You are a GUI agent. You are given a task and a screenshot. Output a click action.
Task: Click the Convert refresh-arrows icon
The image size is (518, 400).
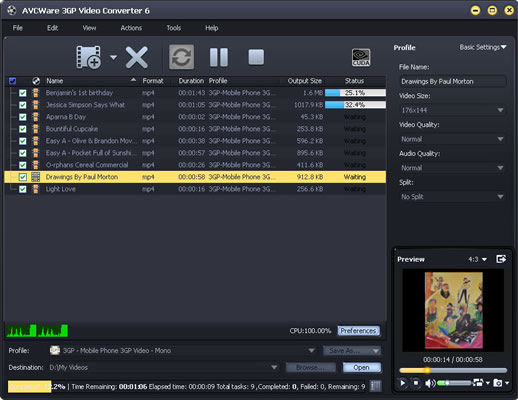tap(181, 57)
